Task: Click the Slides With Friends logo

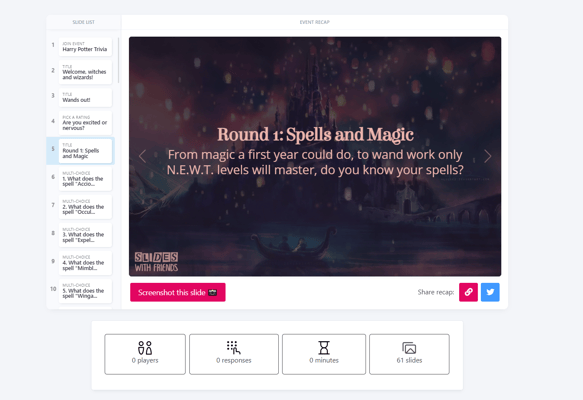Action: tap(156, 262)
